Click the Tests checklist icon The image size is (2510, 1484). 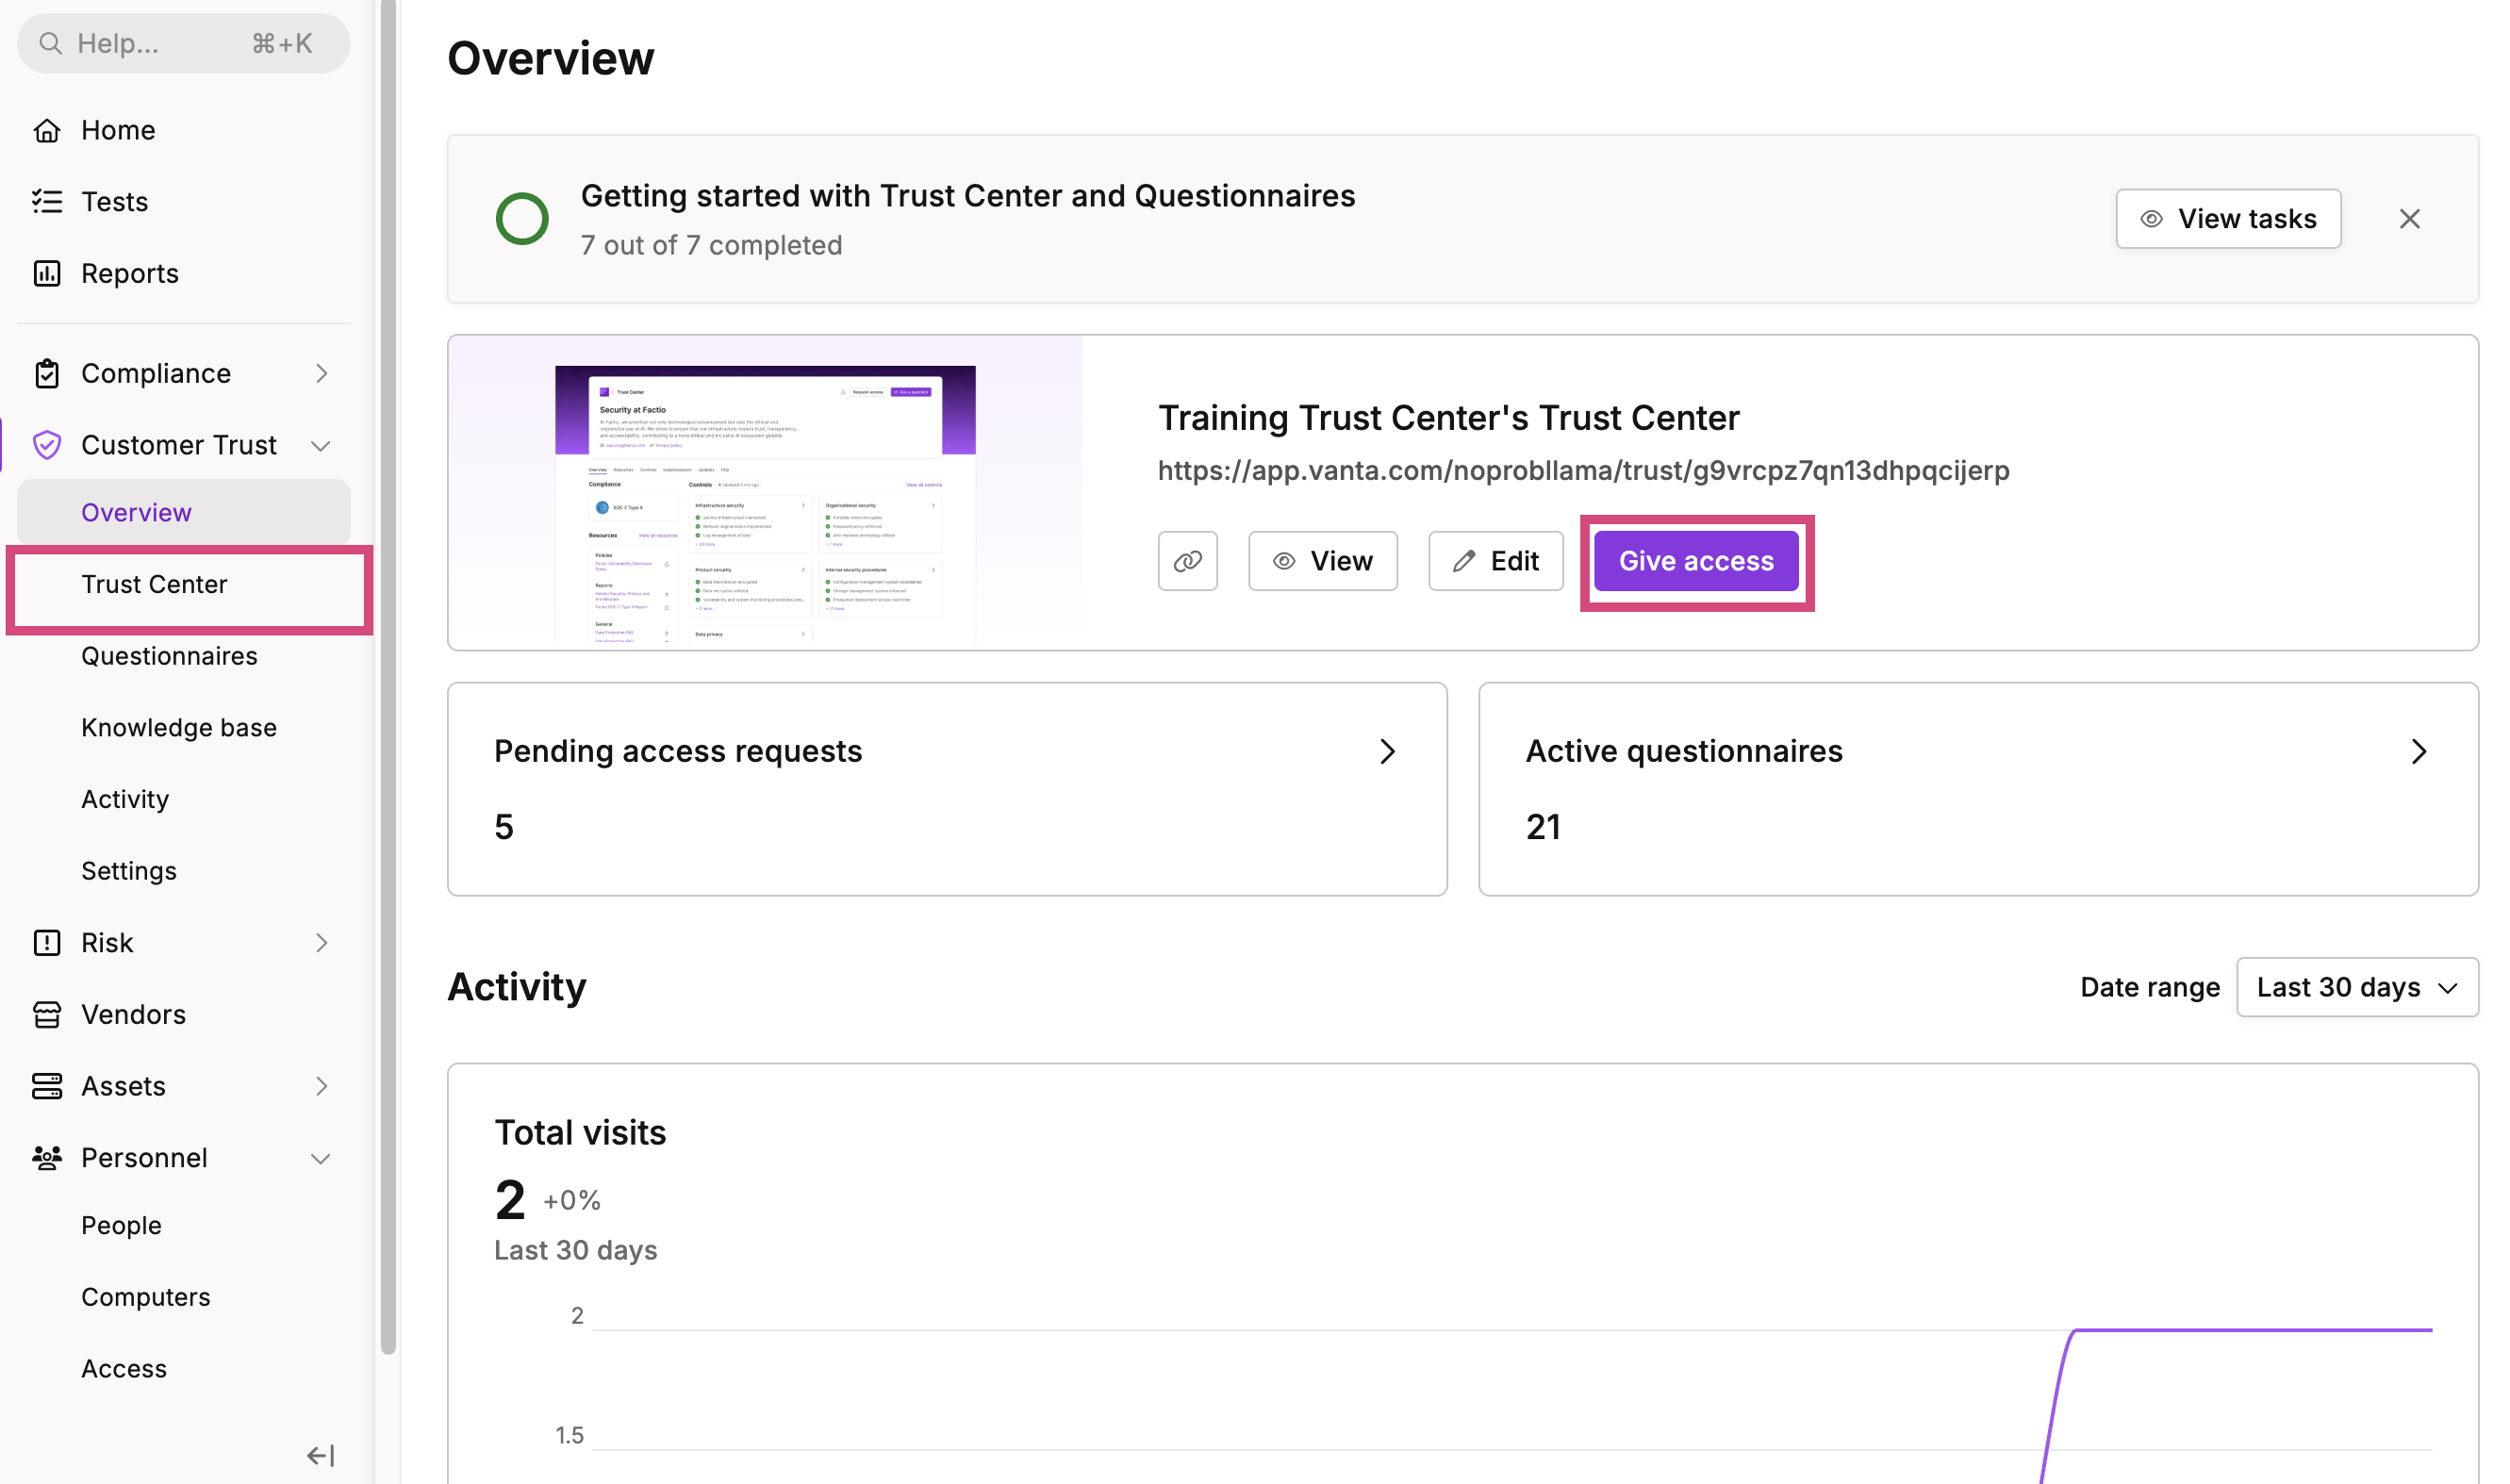tap(47, 202)
